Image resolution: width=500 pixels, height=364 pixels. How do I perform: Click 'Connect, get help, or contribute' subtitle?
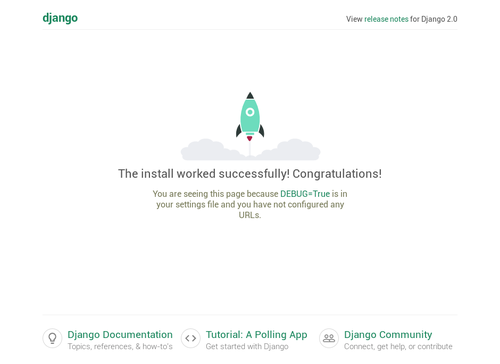398,347
